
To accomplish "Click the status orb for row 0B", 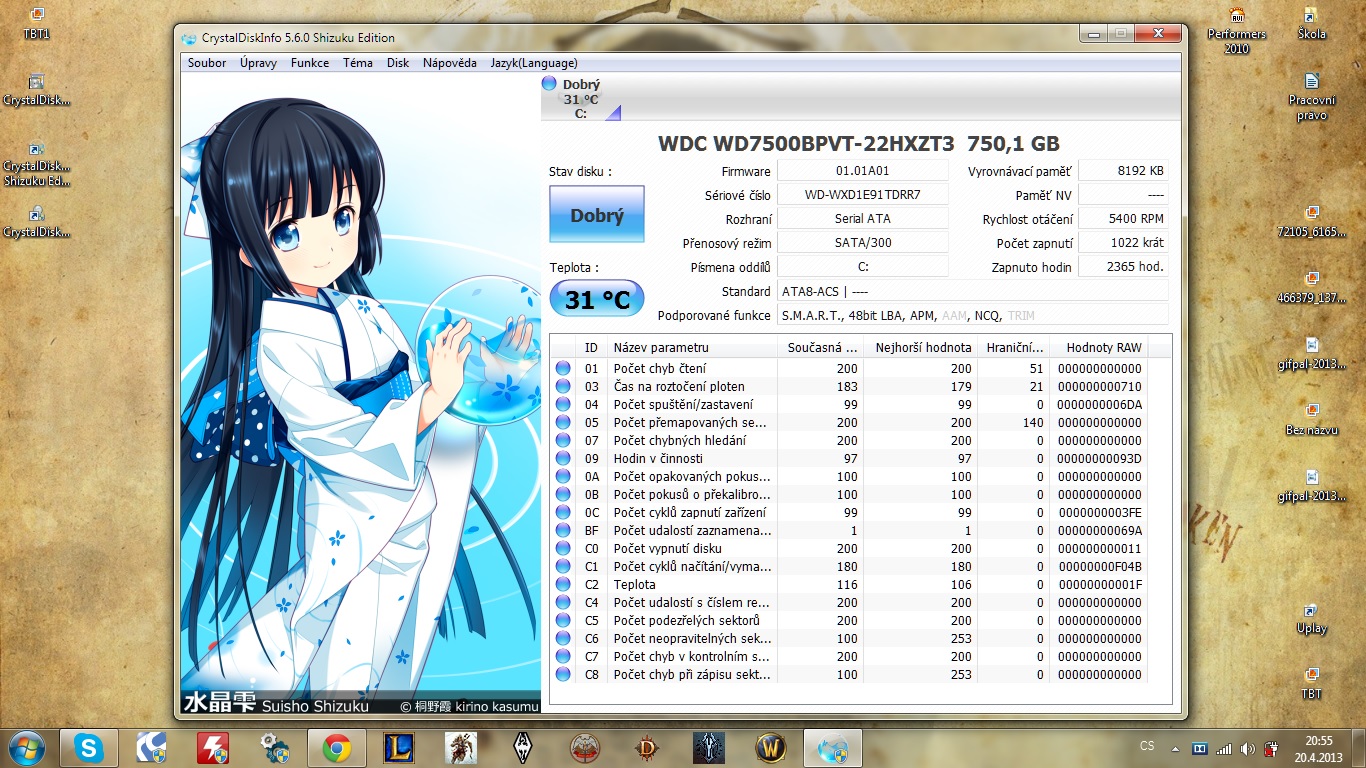I will pos(563,495).
